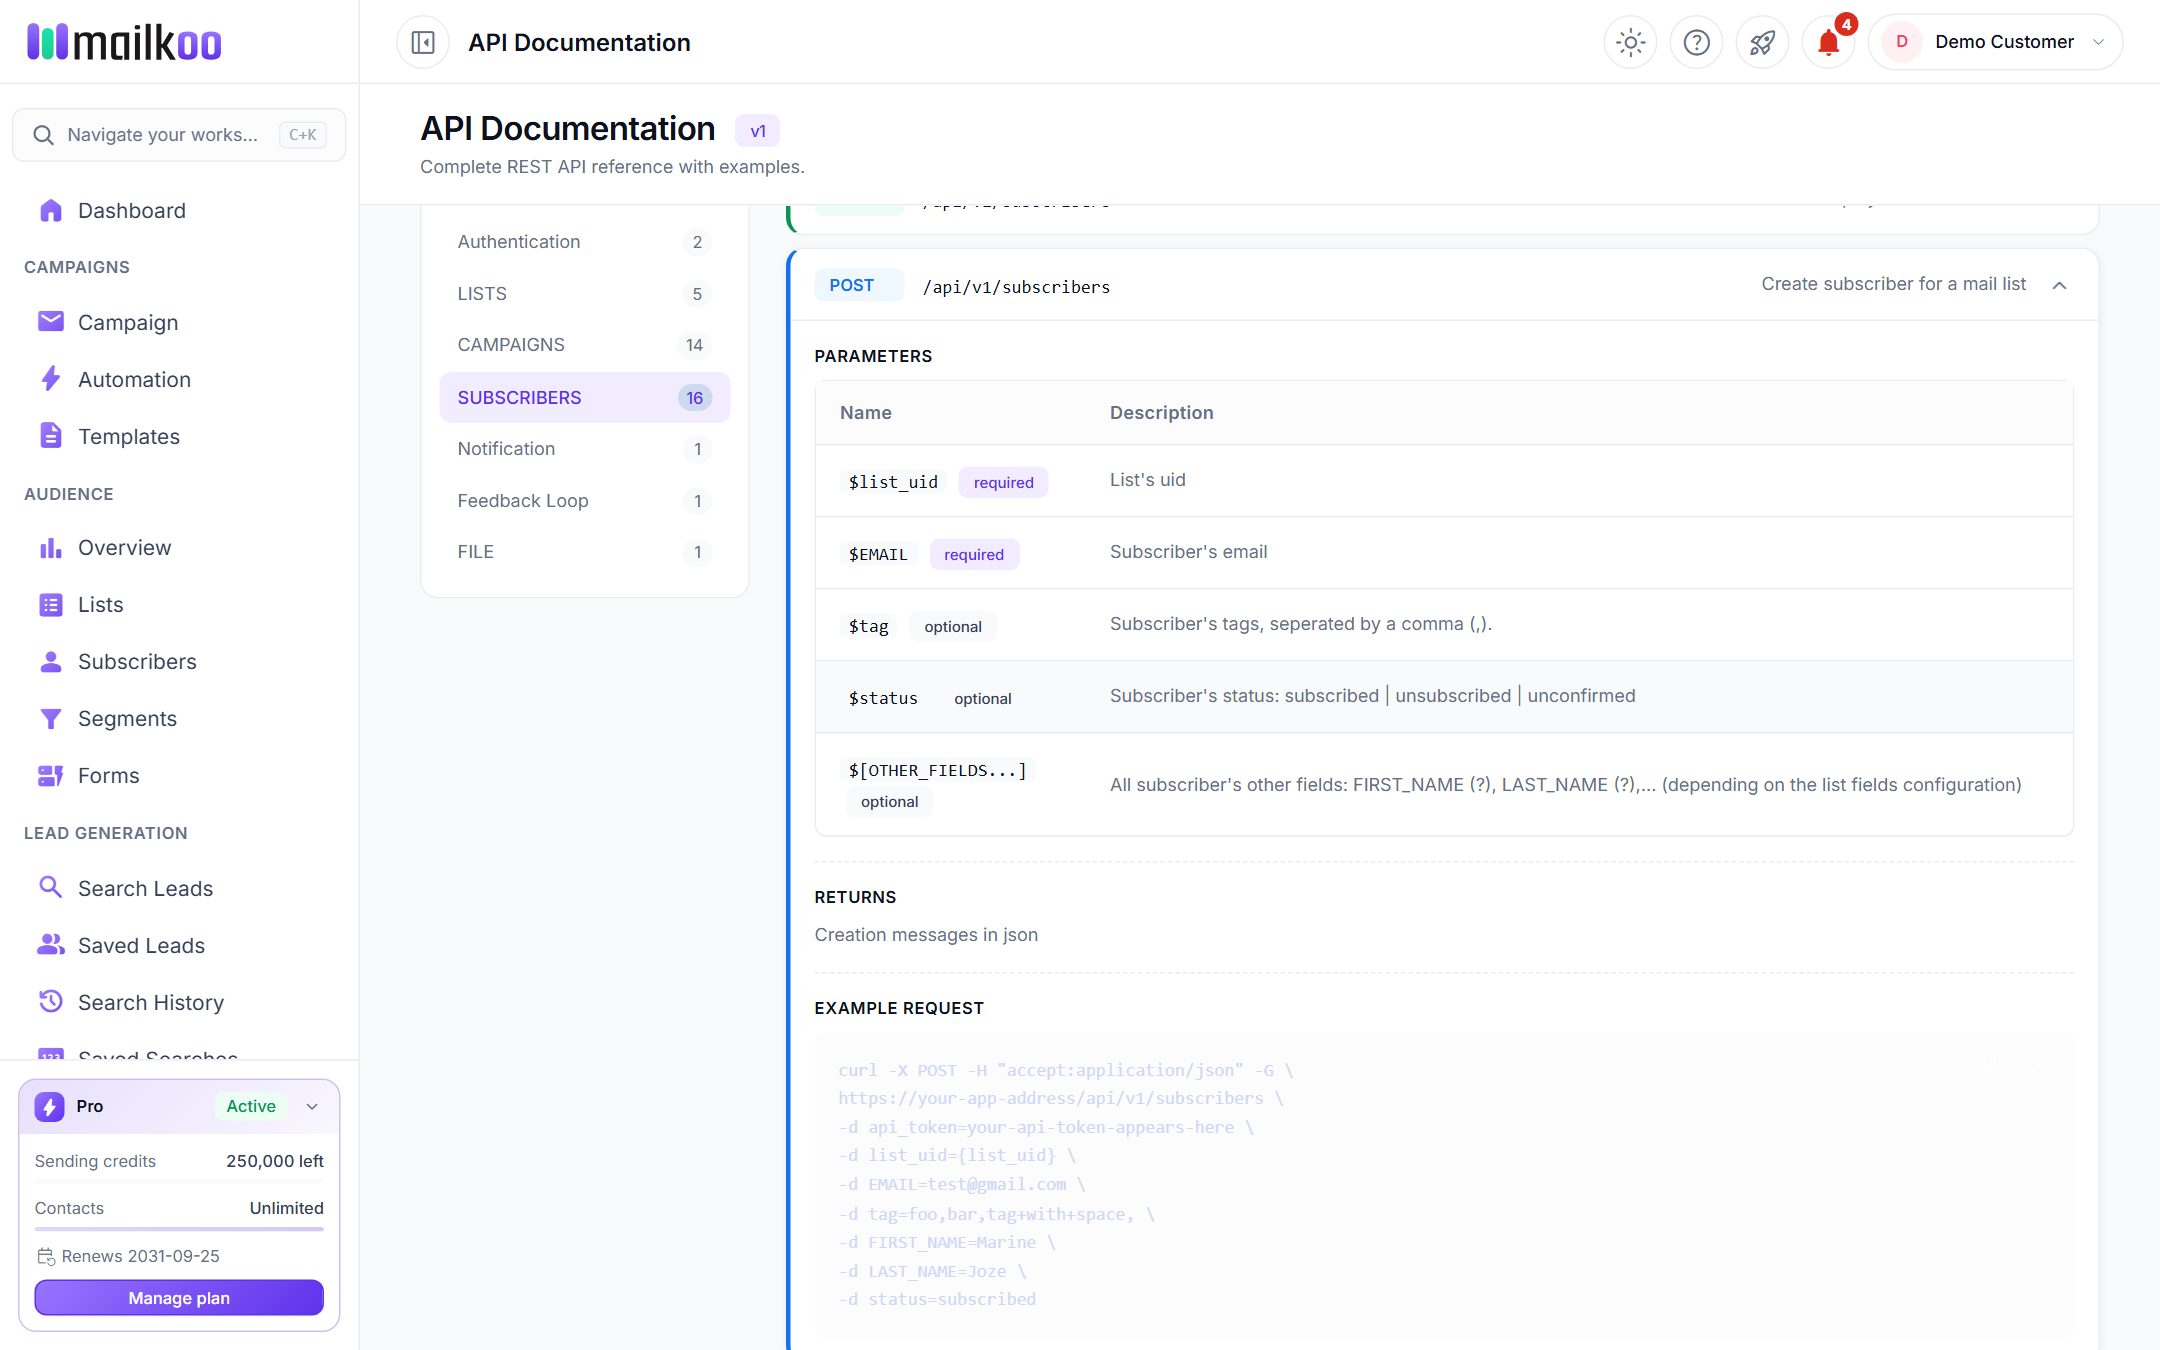Collapse the sidebar panel toggle icon
Screen dimensions: 2160x1350
[423, 42]
